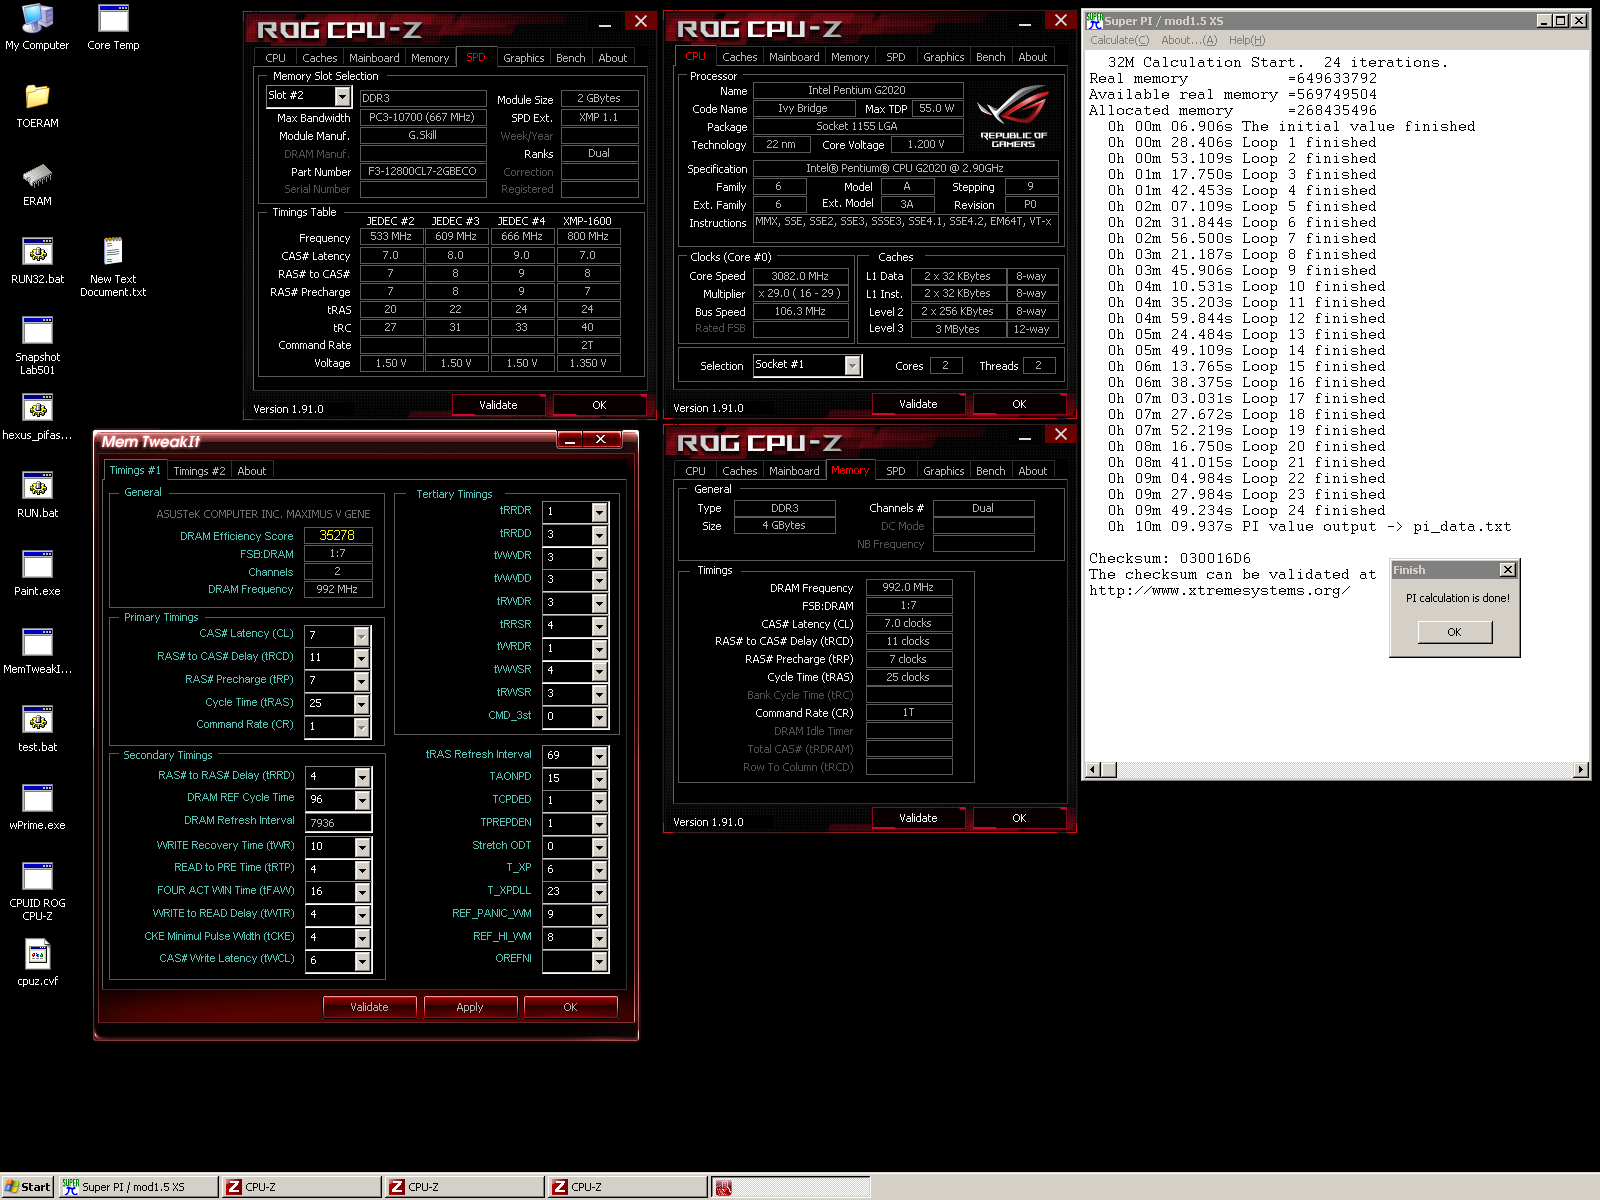Open Caches tab in CPU CPU-Z window
This screenshot has height=1200, width=1600.
740,57
